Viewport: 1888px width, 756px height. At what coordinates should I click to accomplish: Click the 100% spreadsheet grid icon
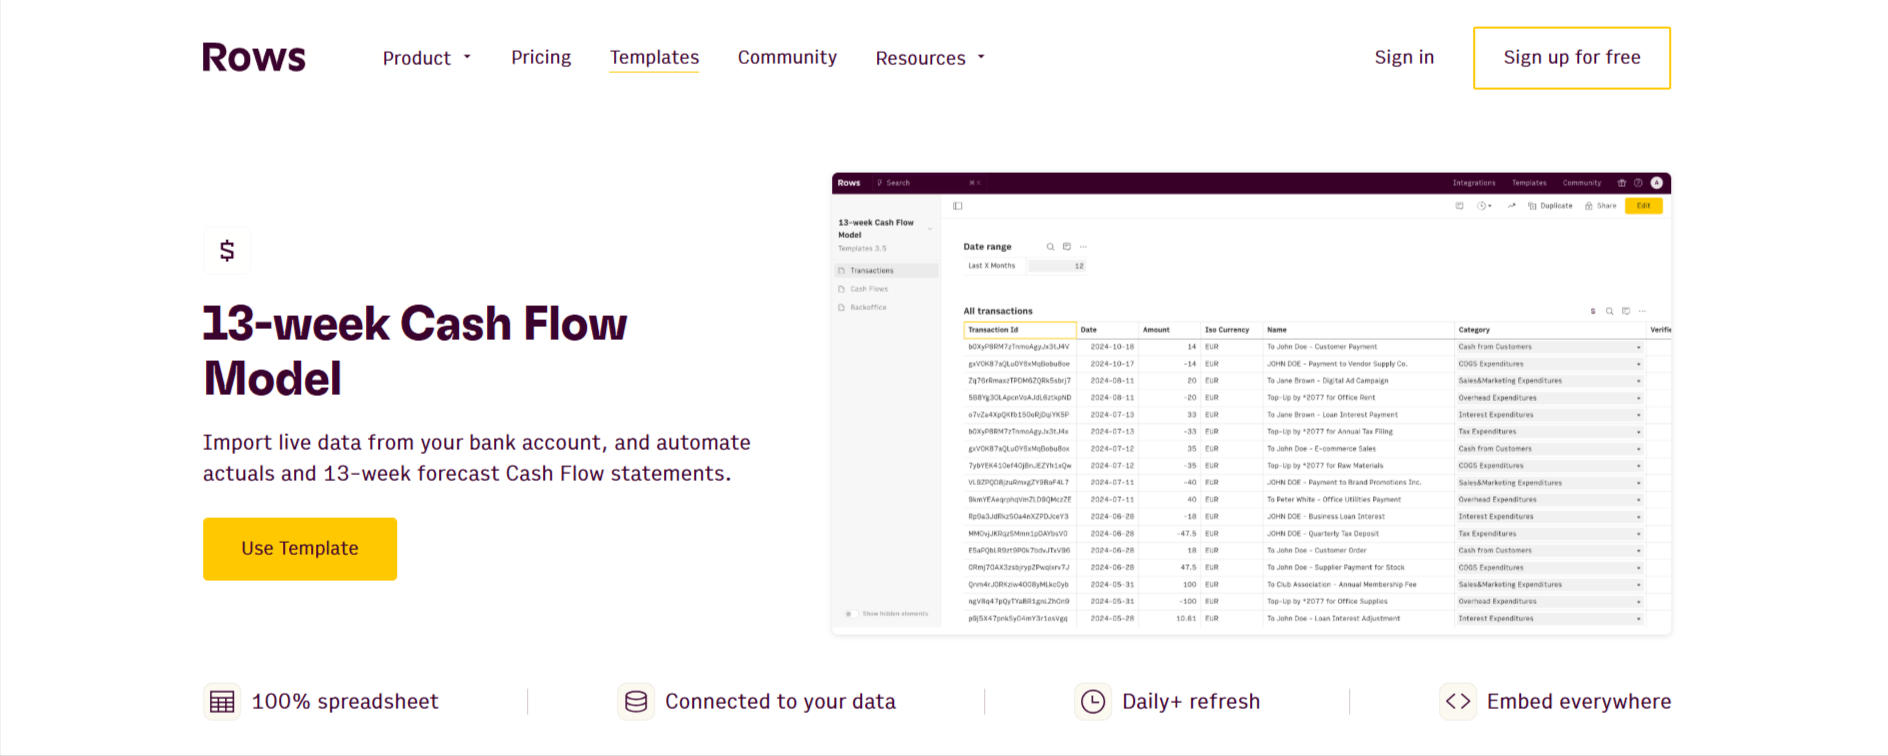pyautogui.click(x=222, y=702)
